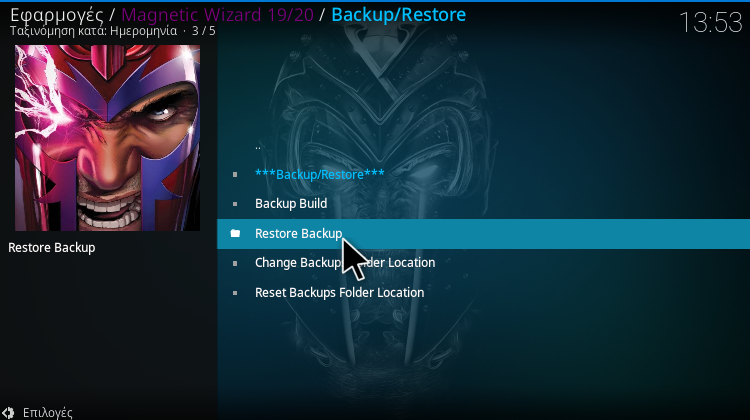Click the Restore Backup caption under artwork
750x420 pixels.
point(52,248)
